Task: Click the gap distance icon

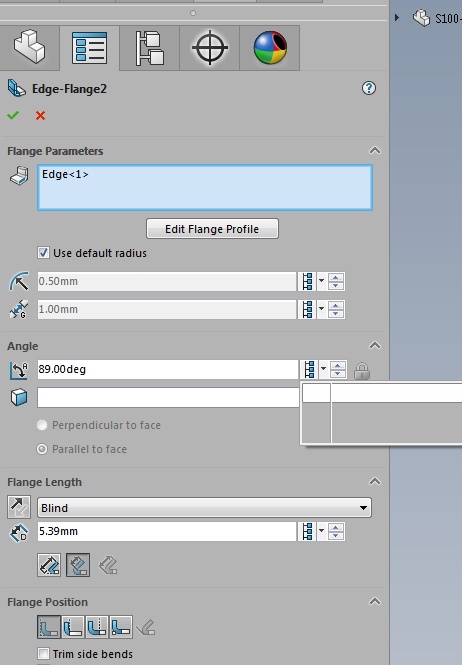Action: click(x=19, y=310)
